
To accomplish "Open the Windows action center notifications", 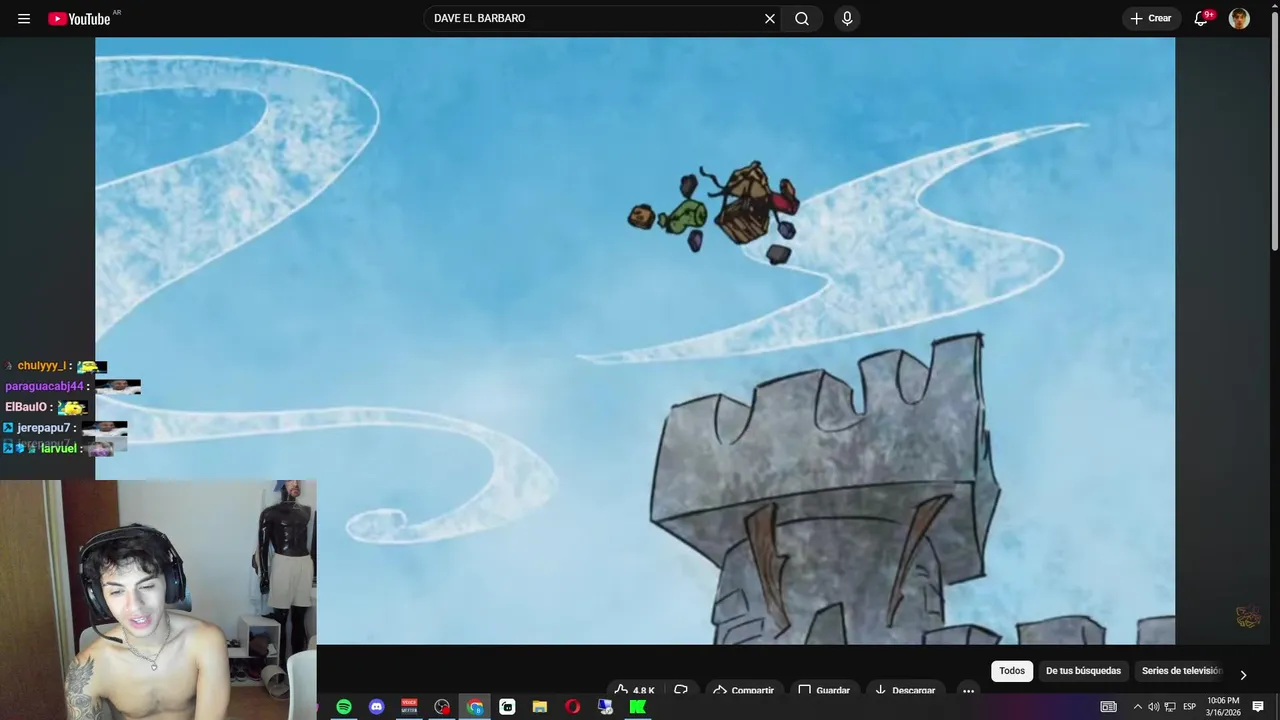I will pyautogui.click(x=1258, y=707).
